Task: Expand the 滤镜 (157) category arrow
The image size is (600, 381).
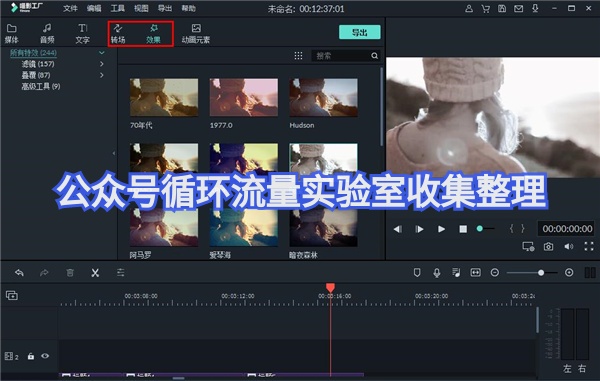Action: (x=102, y=64)
